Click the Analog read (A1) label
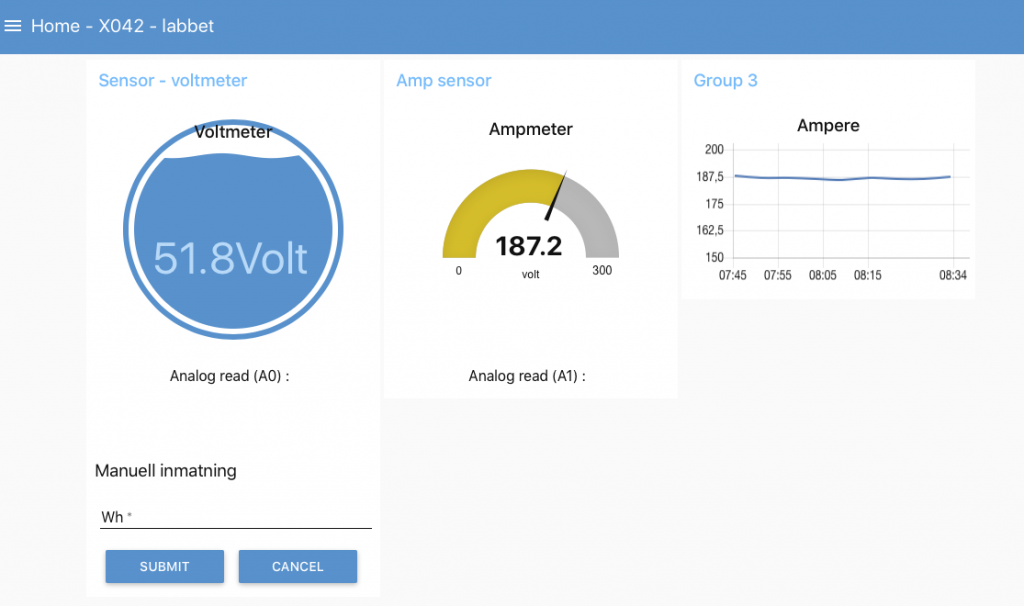This screenshot has height=606, width=1024. coord(527,376)
